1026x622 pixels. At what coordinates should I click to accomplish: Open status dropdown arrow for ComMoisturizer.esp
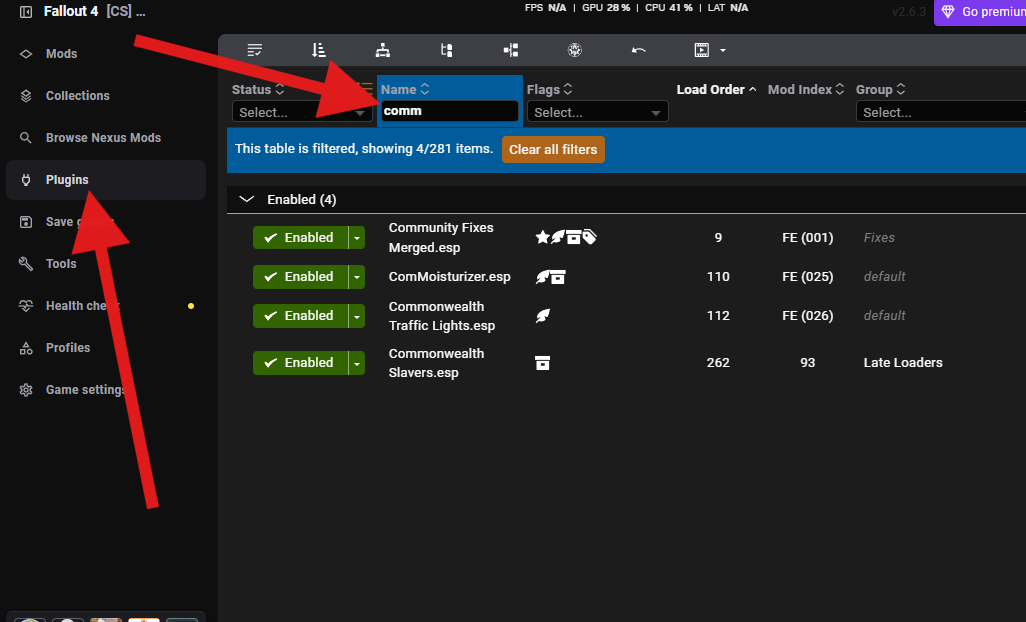[357, 277]
